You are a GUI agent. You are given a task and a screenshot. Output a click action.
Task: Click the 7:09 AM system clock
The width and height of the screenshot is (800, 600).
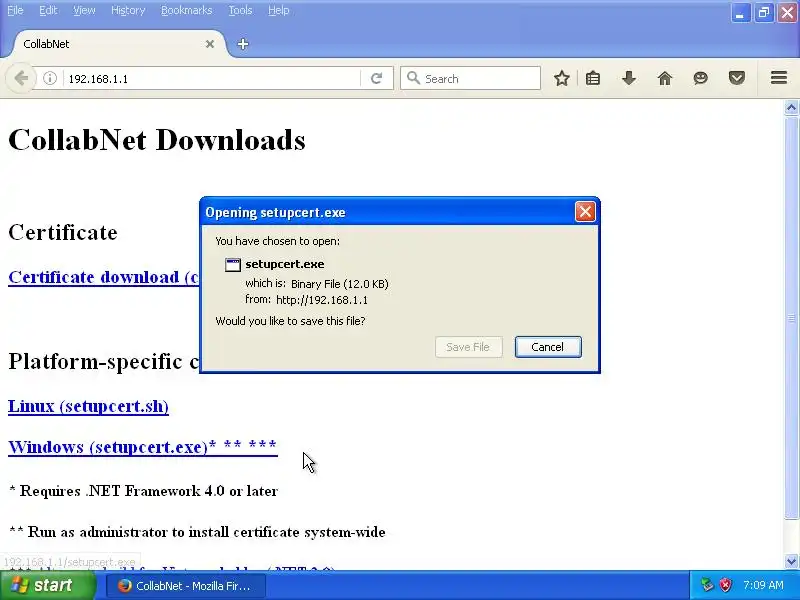(763, 585)
